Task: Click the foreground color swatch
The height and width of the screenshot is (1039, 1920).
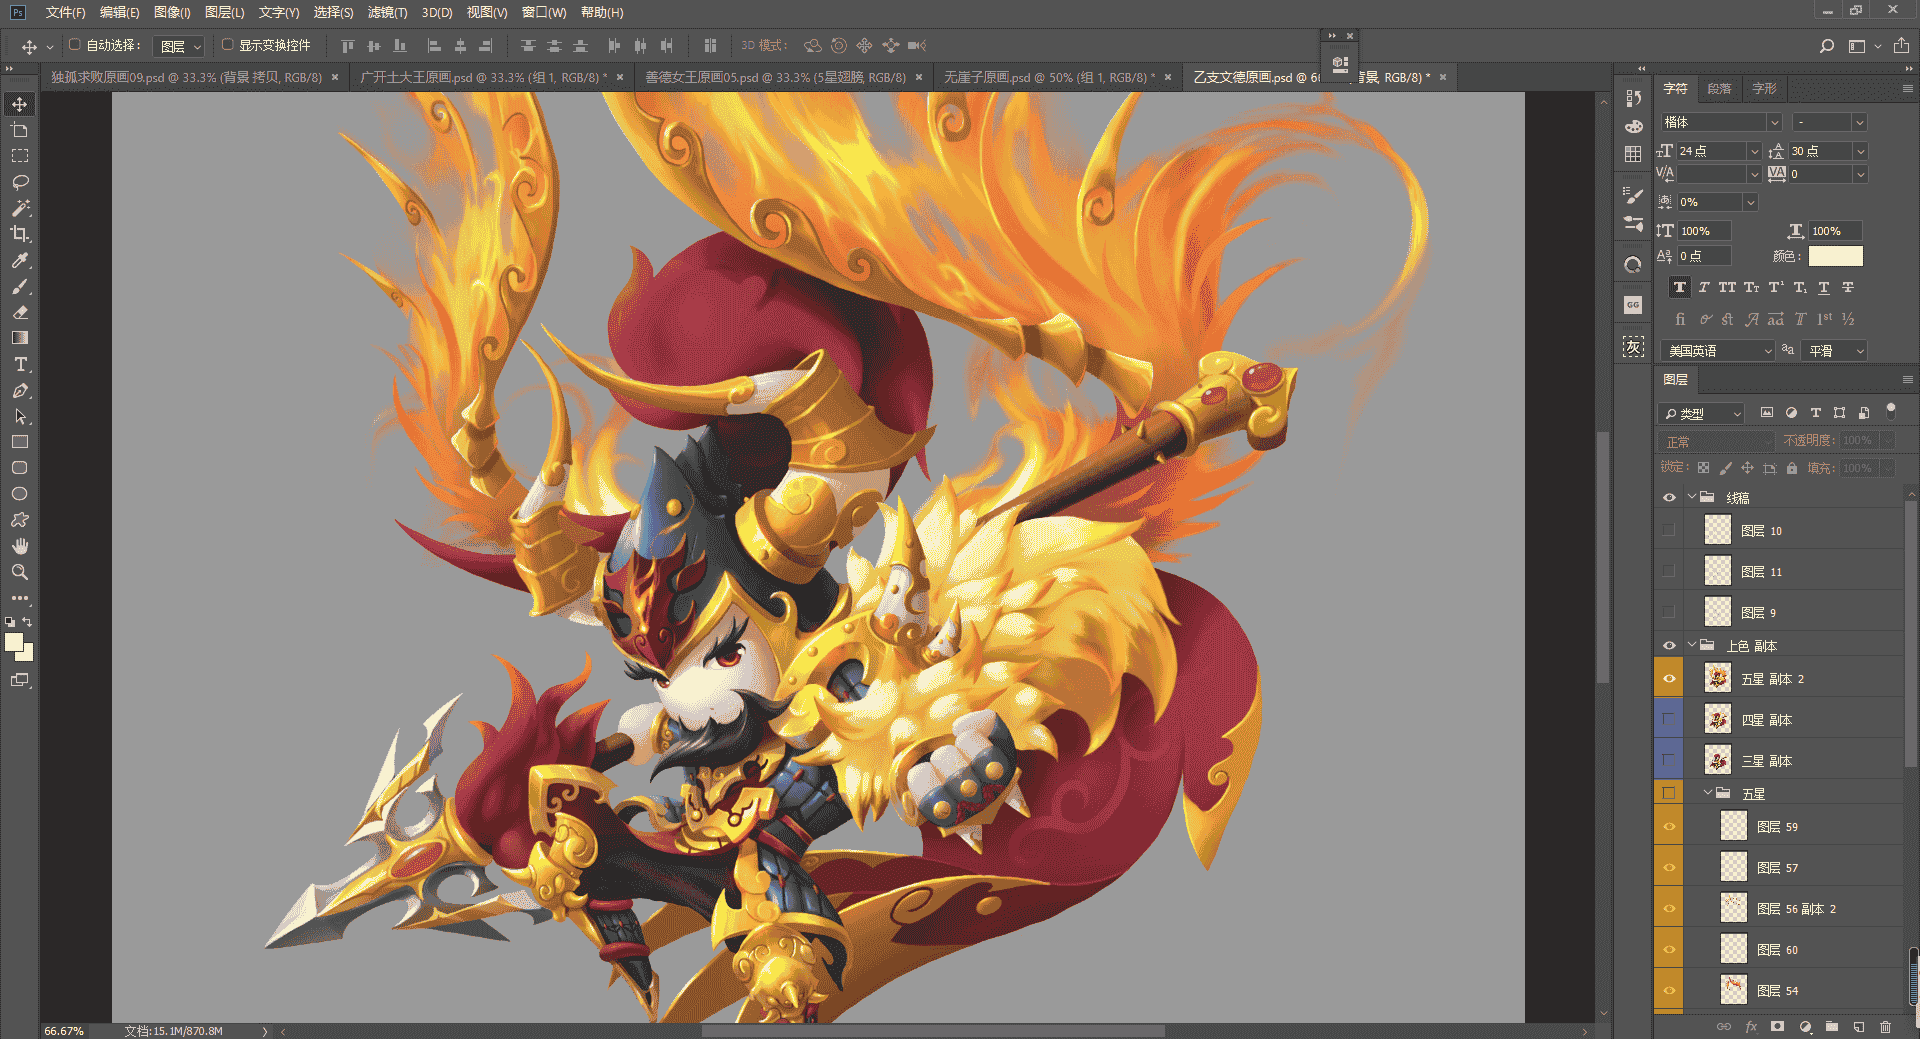Action: tap(13, 643)
